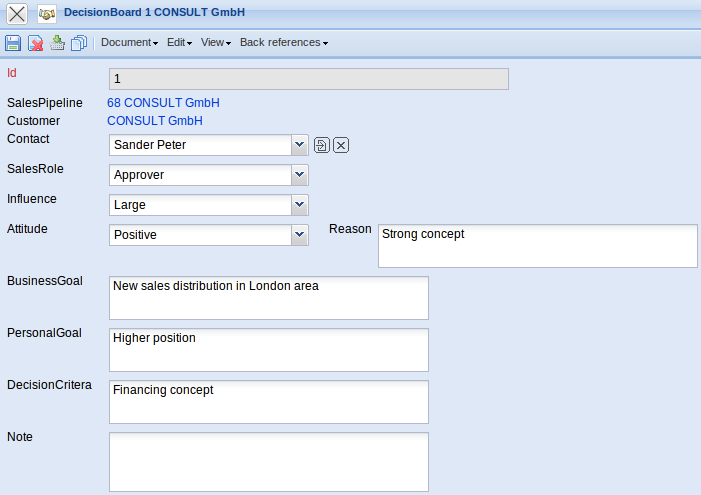This screenshot has height=495, width=701.
Task: Open the Edit menu
Action: [x=179, y=43]
